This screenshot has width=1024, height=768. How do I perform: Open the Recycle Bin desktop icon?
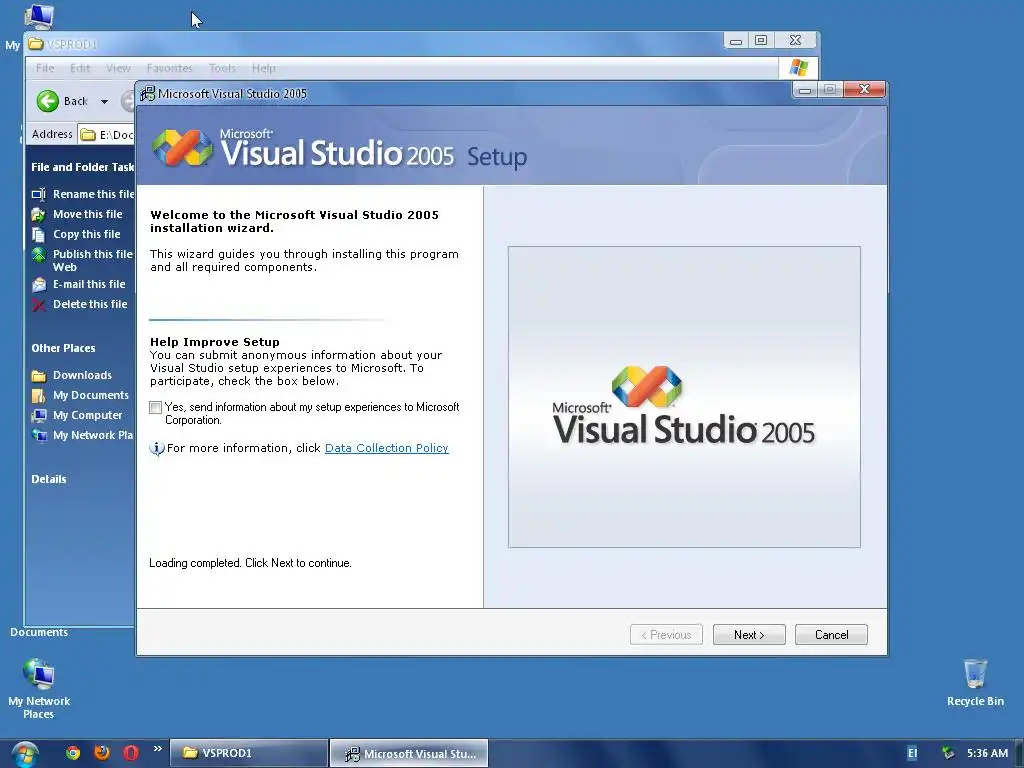pos(975,684)
